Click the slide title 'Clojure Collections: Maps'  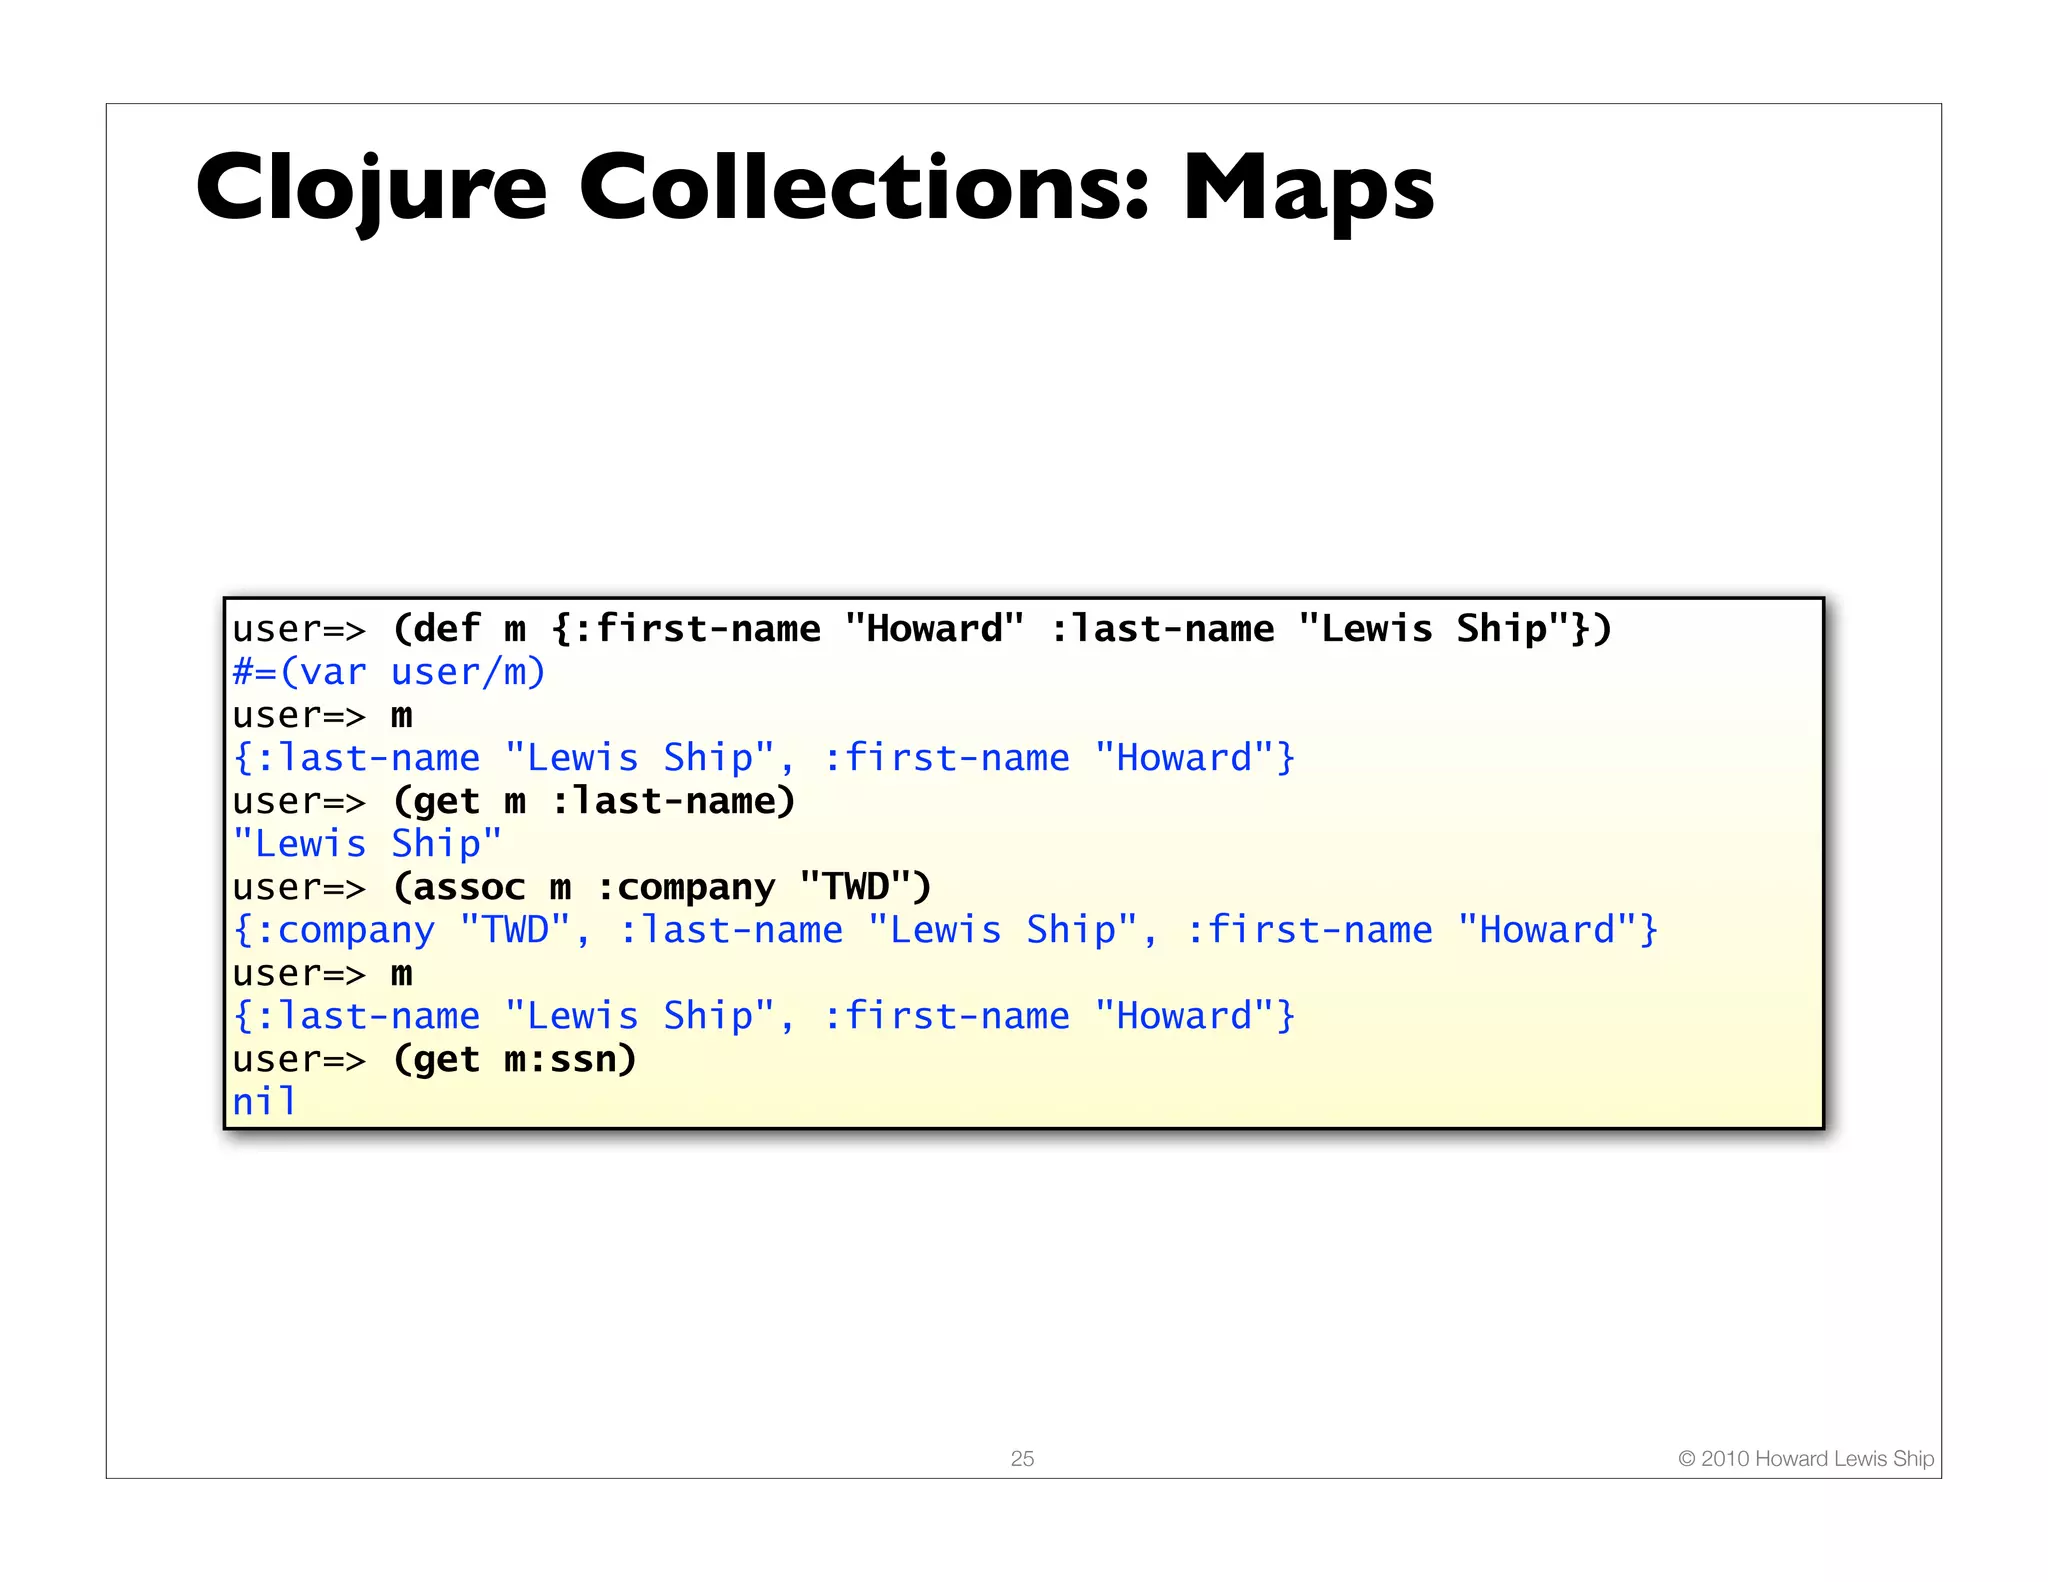click(x=814, y=188)
